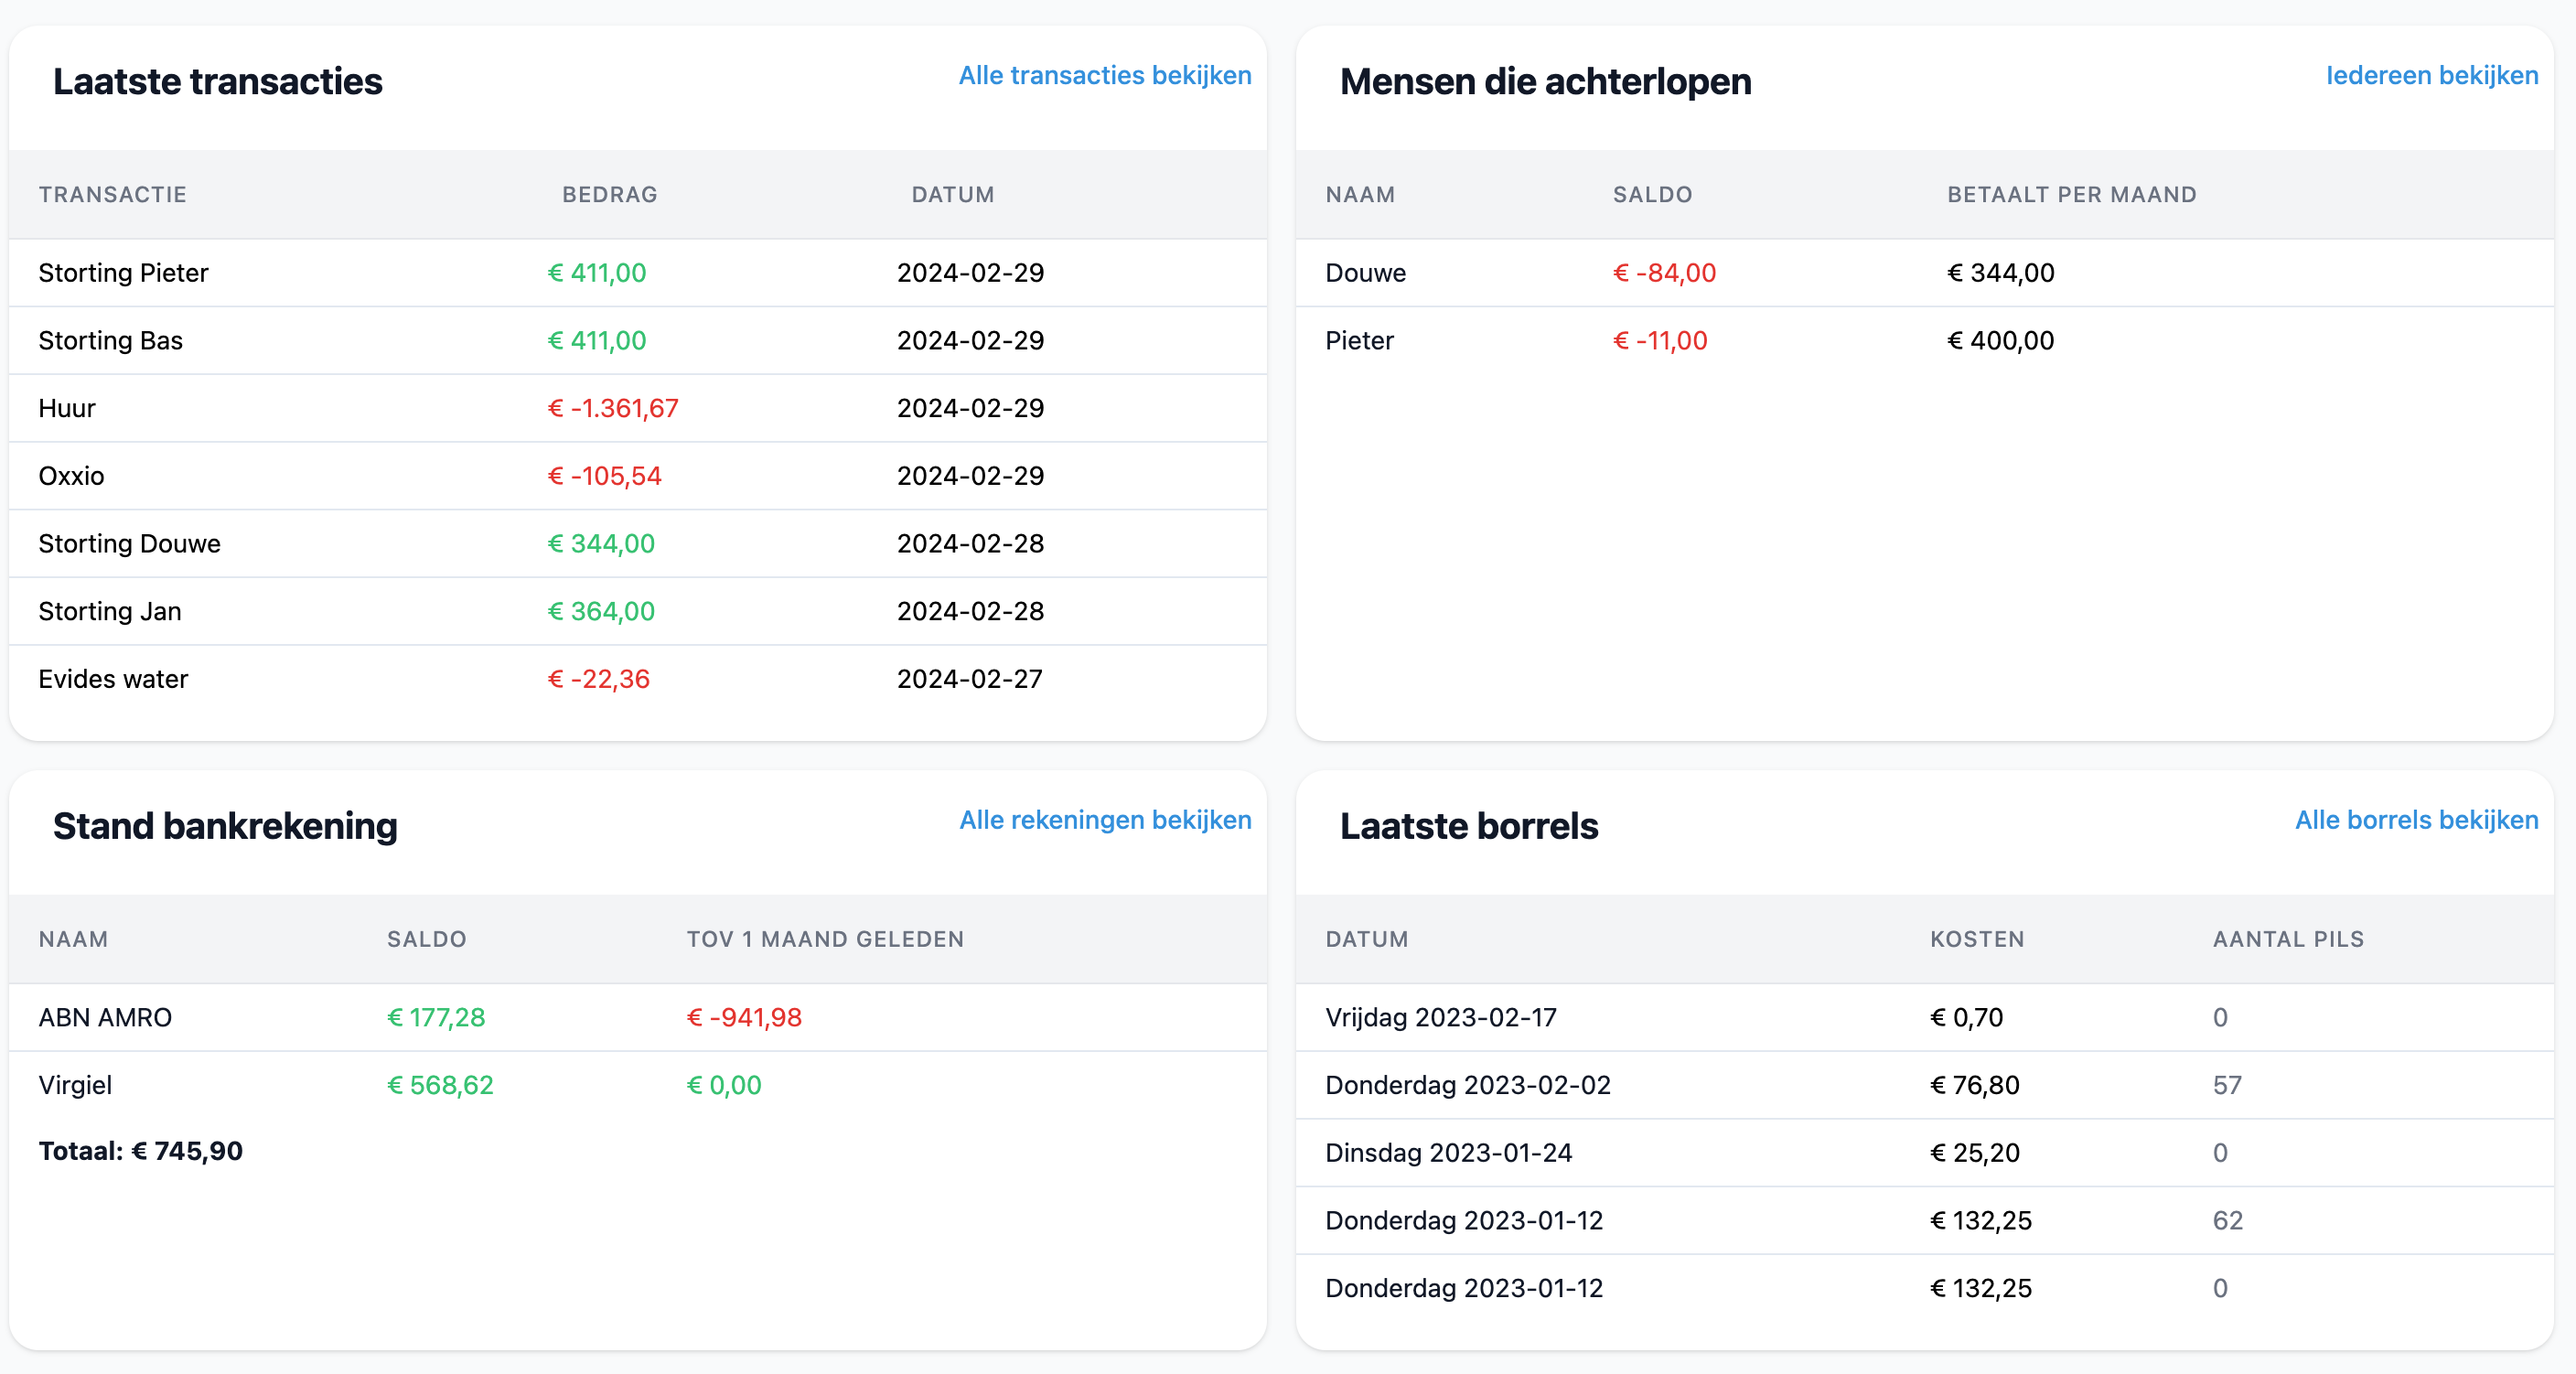Sort people by SALDO column header
2576x1374 pixels.
coord(1652,194)
